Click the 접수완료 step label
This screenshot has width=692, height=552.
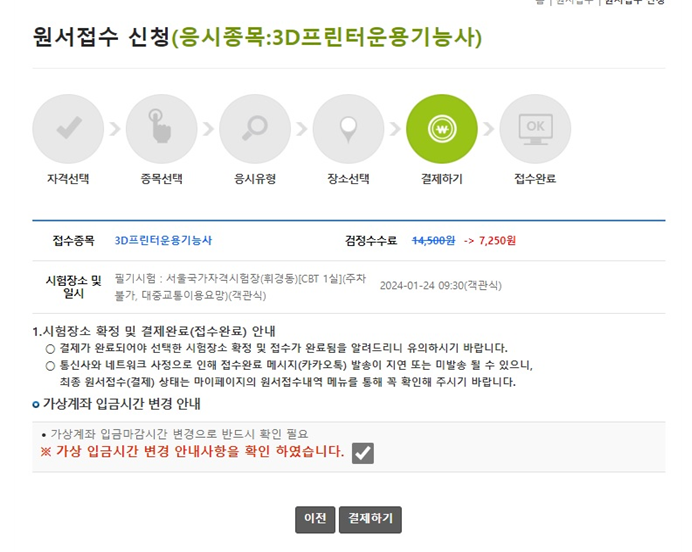click(535, 179)
